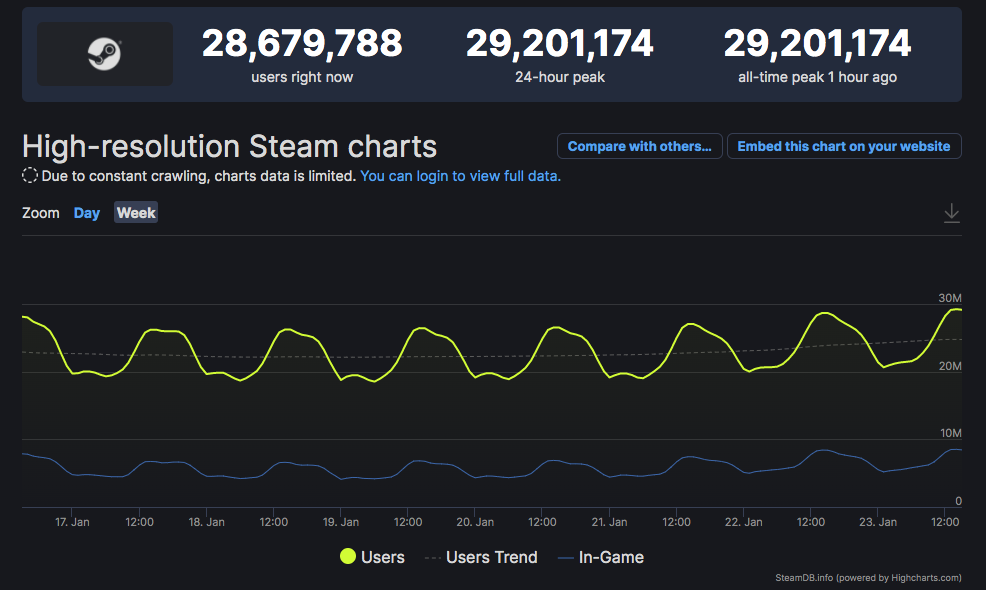Click the 28,679,788 users right now figure
The image size is (986, 590).
pyautogui.click(x=302, y=44)
